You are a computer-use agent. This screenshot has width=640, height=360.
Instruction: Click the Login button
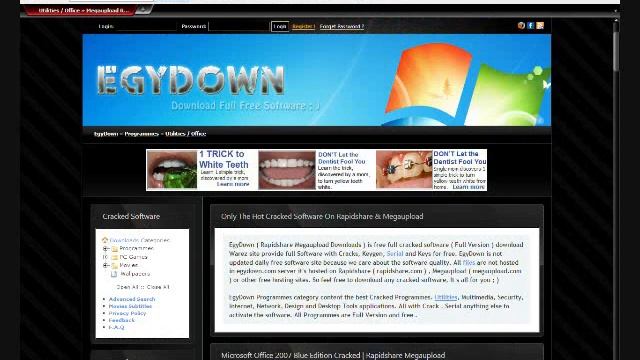[280, 26]
